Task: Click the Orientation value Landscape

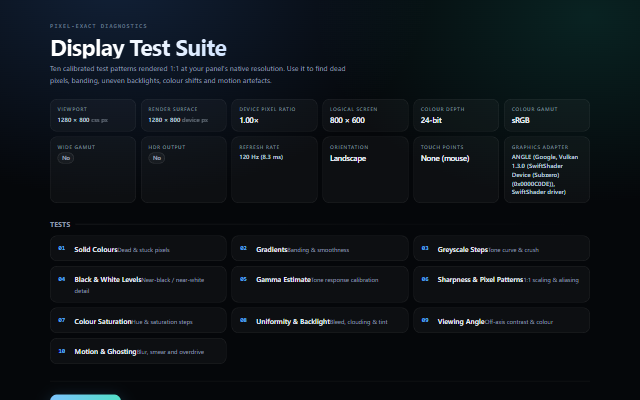Action: click(348, 158)
